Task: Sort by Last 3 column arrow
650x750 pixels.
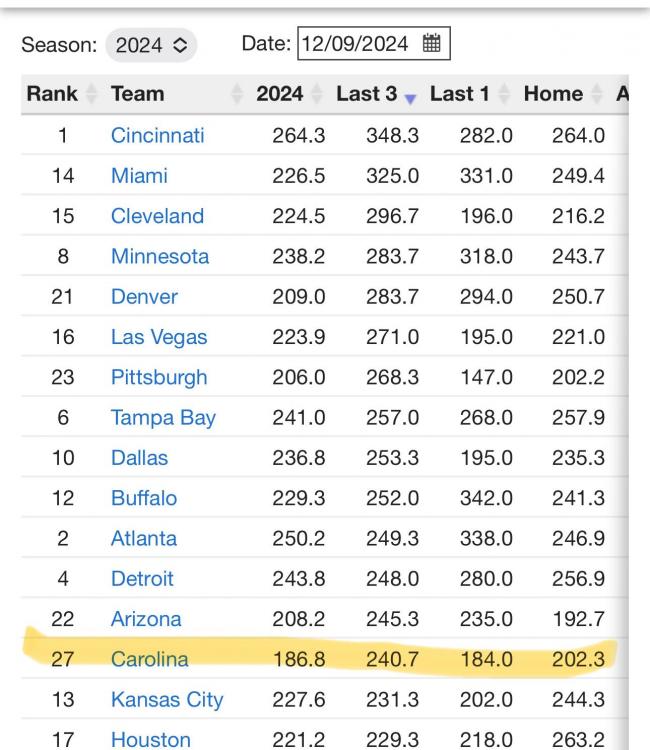Action: pyautogui.click(x=411, y=96)
